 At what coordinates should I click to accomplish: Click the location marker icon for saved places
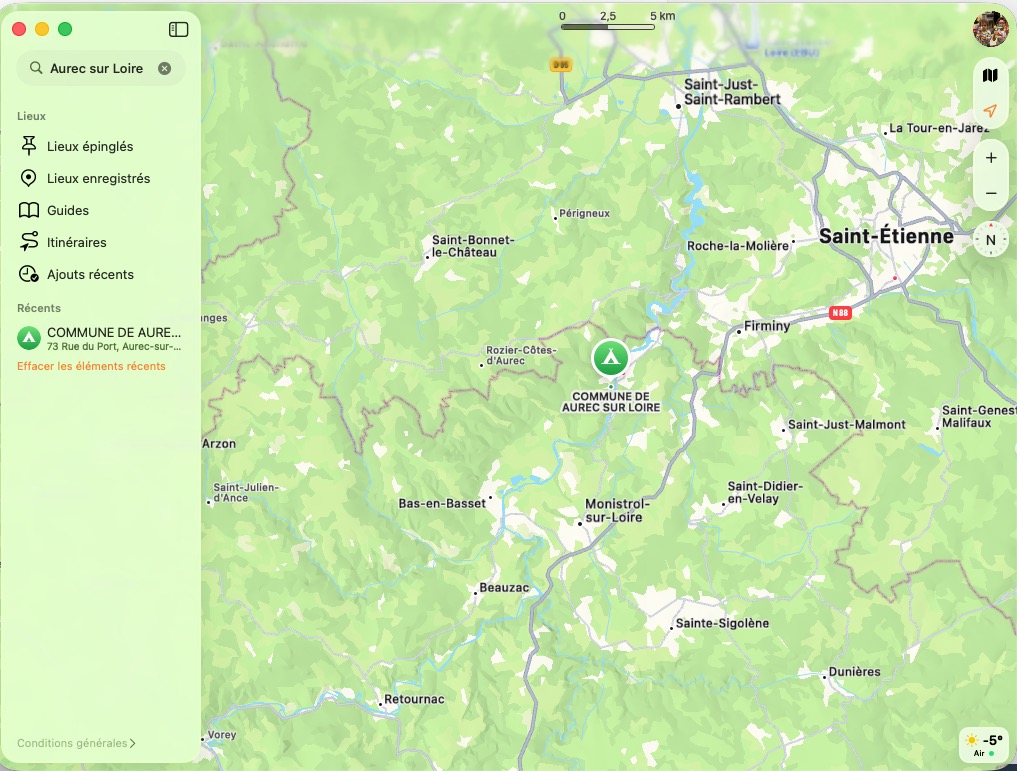click(29, 178)
